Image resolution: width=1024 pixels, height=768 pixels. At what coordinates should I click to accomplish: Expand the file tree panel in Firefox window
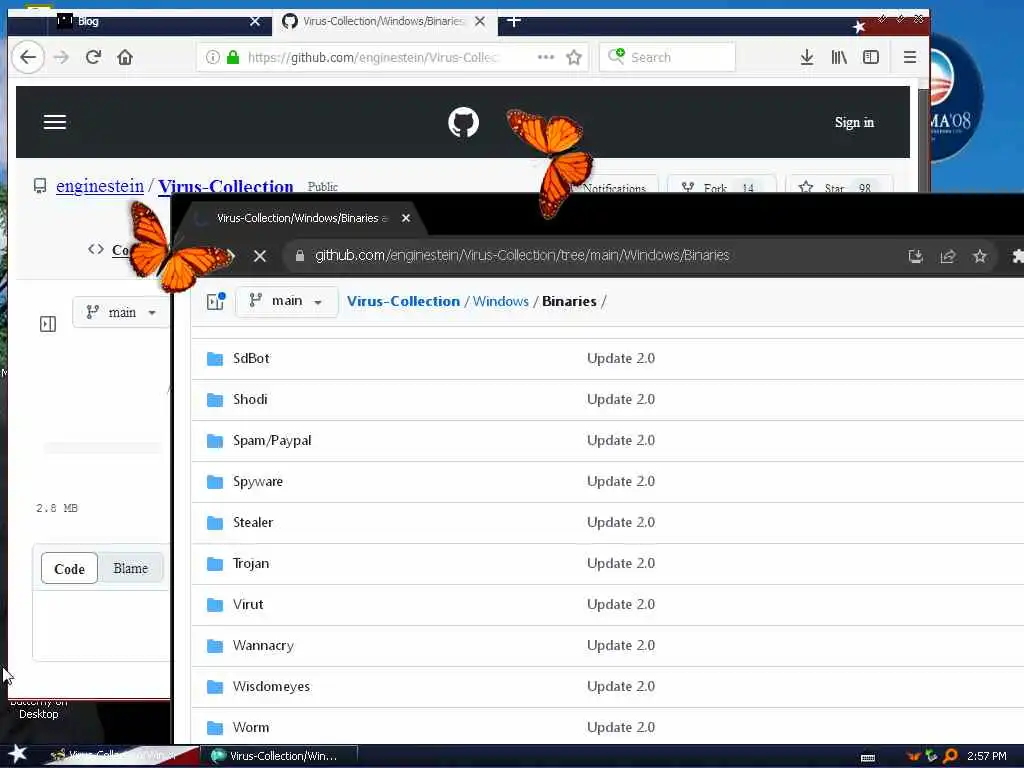pyautogui.click(x=48, y=324)
